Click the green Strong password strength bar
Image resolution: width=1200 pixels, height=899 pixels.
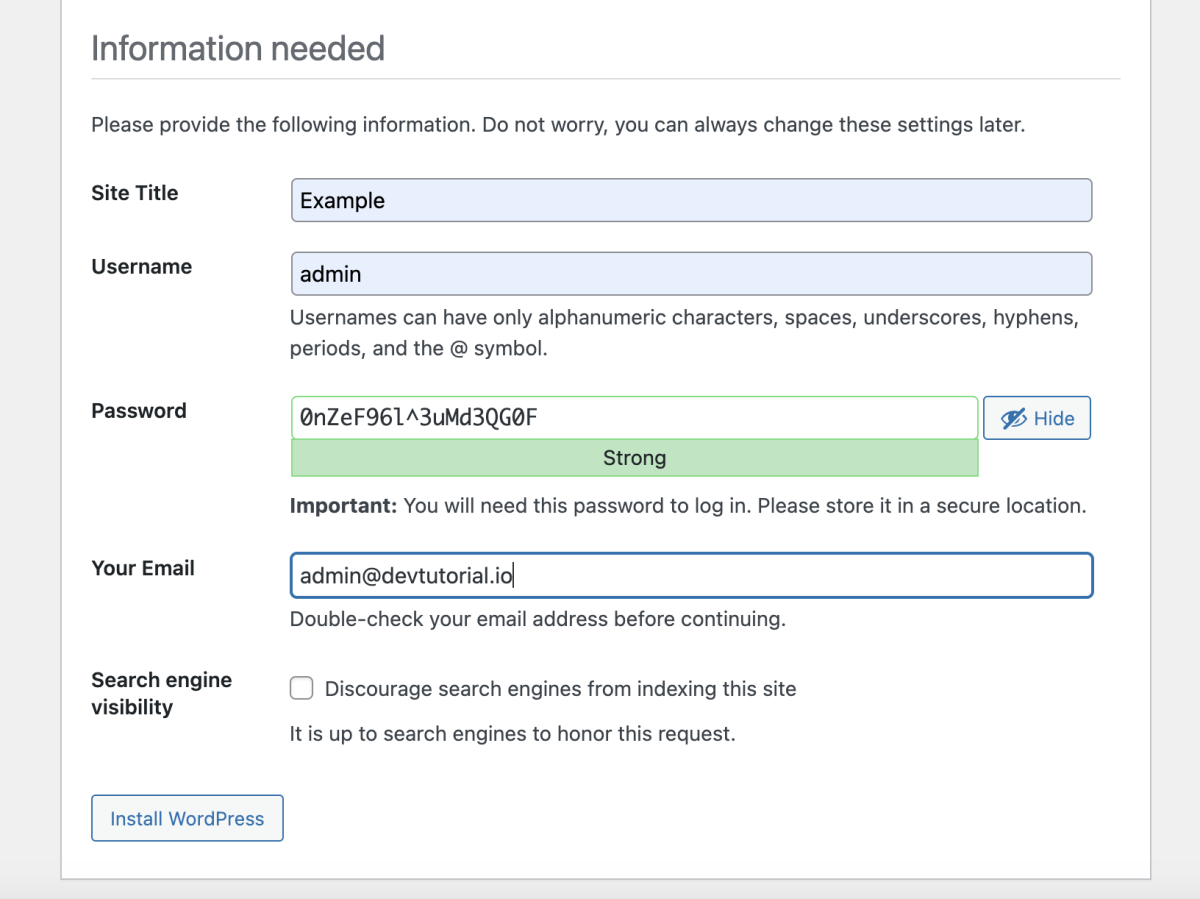[x=634, y=458]
